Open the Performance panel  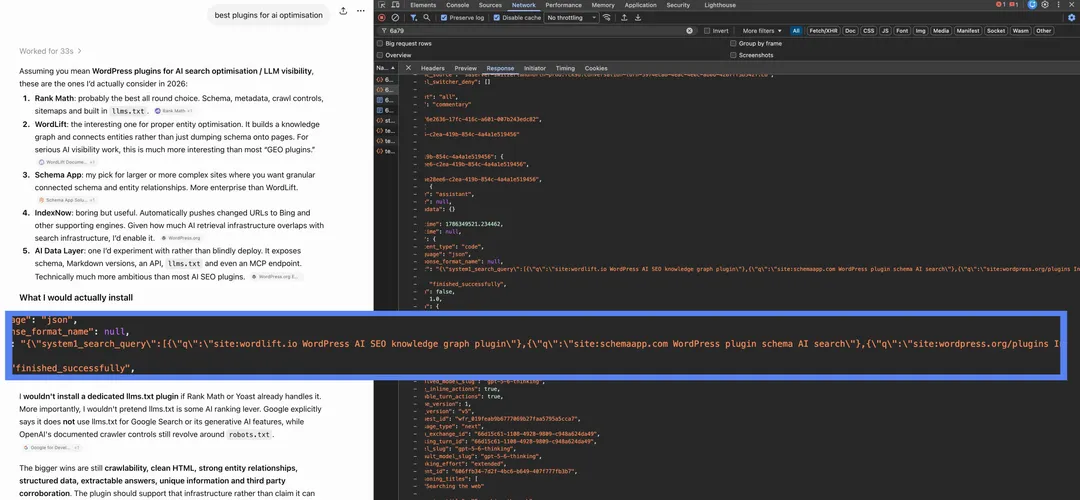pos(563,5)
